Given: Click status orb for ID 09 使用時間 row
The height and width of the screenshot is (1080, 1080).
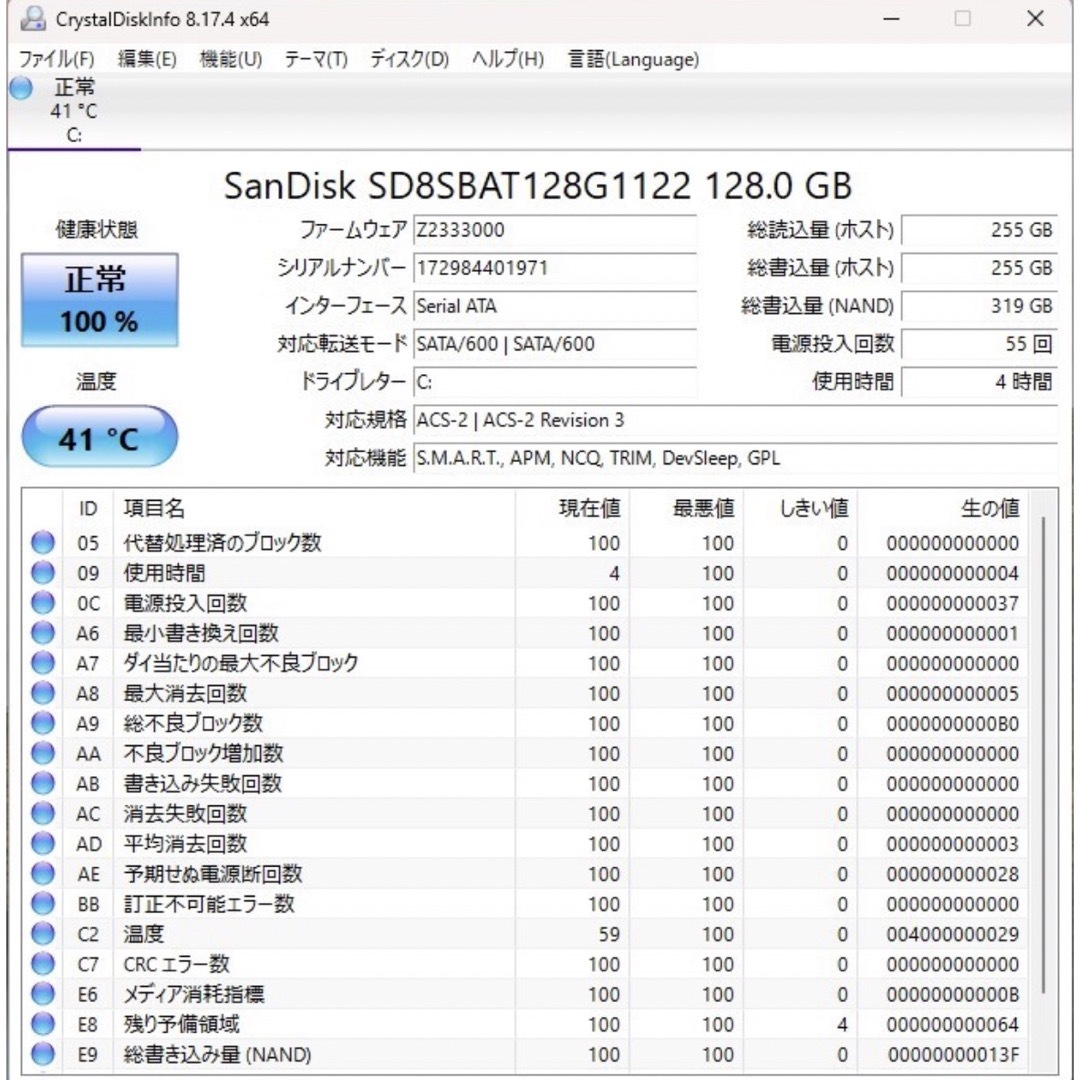Looking at the screenshot, I should pos(43,573).
